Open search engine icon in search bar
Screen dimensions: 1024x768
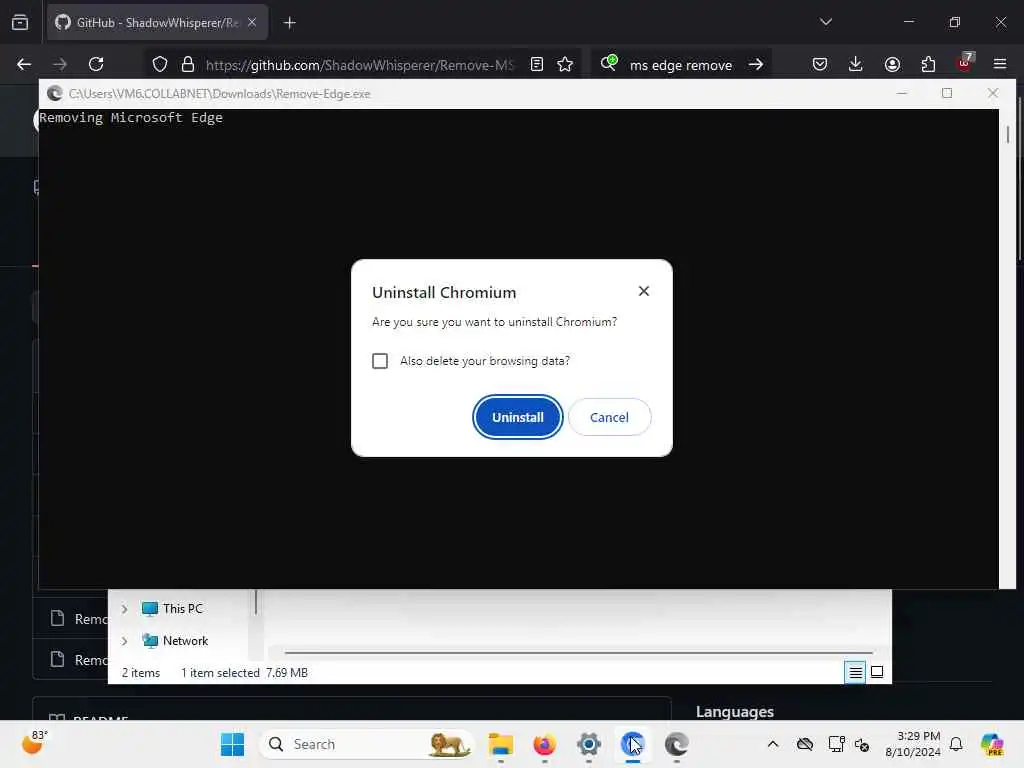click(609, 63)
